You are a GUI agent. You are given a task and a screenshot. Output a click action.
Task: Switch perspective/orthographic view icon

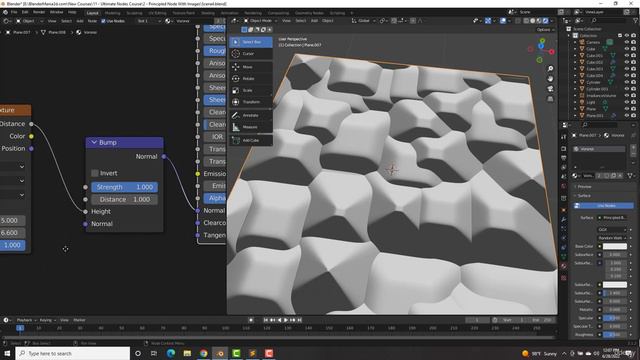550,99
